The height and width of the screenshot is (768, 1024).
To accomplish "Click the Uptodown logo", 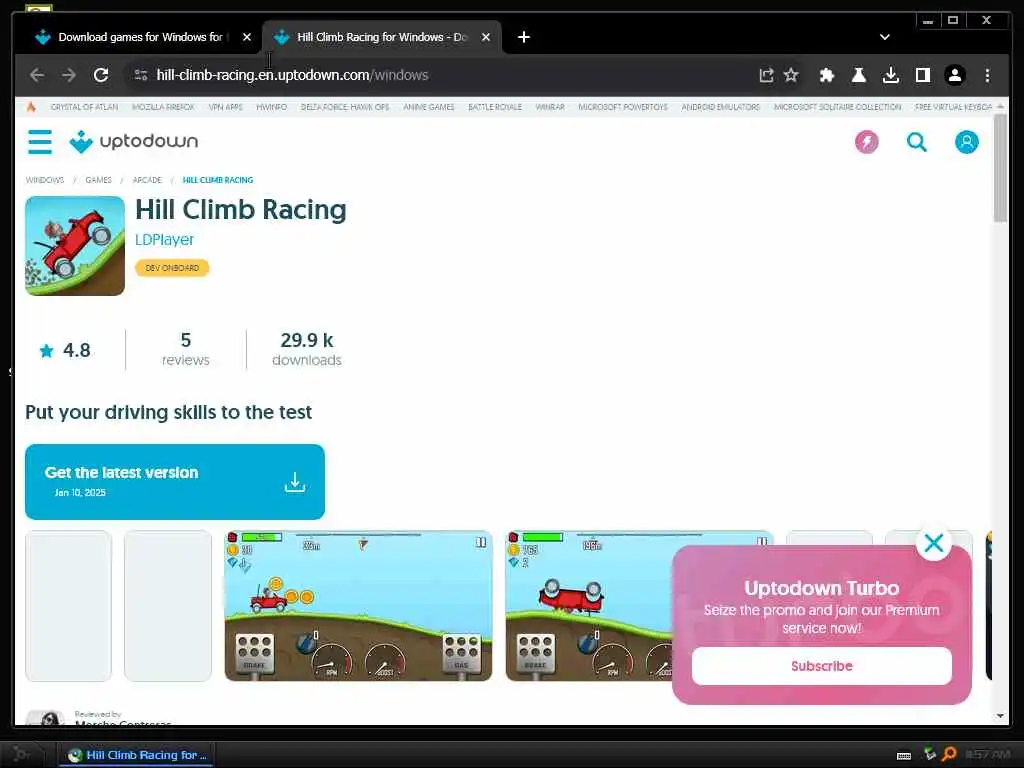I will pos(134,142).
